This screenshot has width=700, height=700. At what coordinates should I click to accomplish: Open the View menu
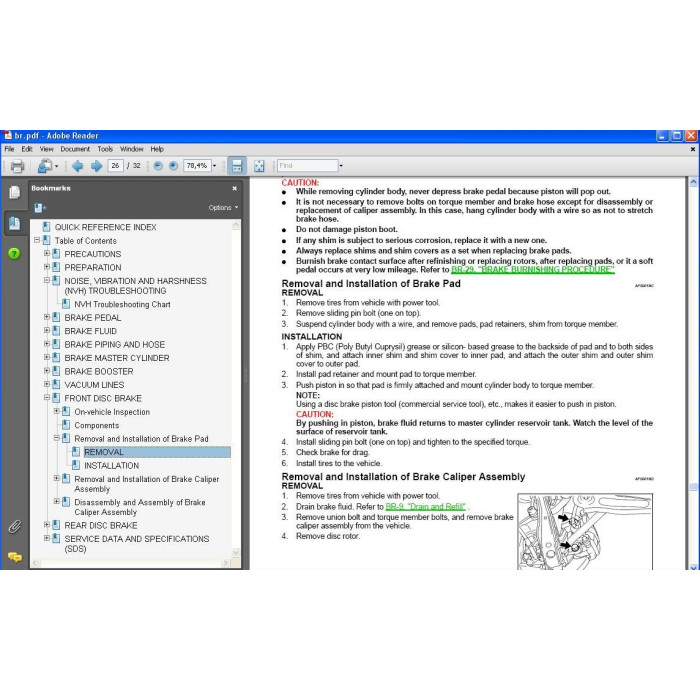pyautogui.click(x=46, y=149)
